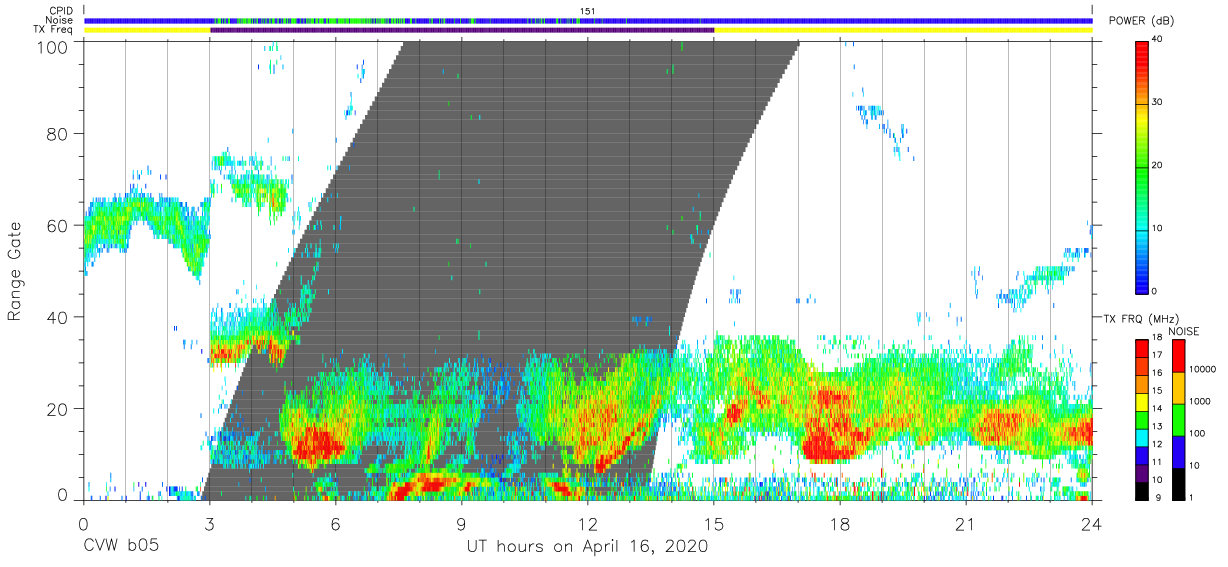Pick the red top swatch of NOISE legend
Image resolution: width=1228 pixels, height=567 pixels.
coord(1178,356)
